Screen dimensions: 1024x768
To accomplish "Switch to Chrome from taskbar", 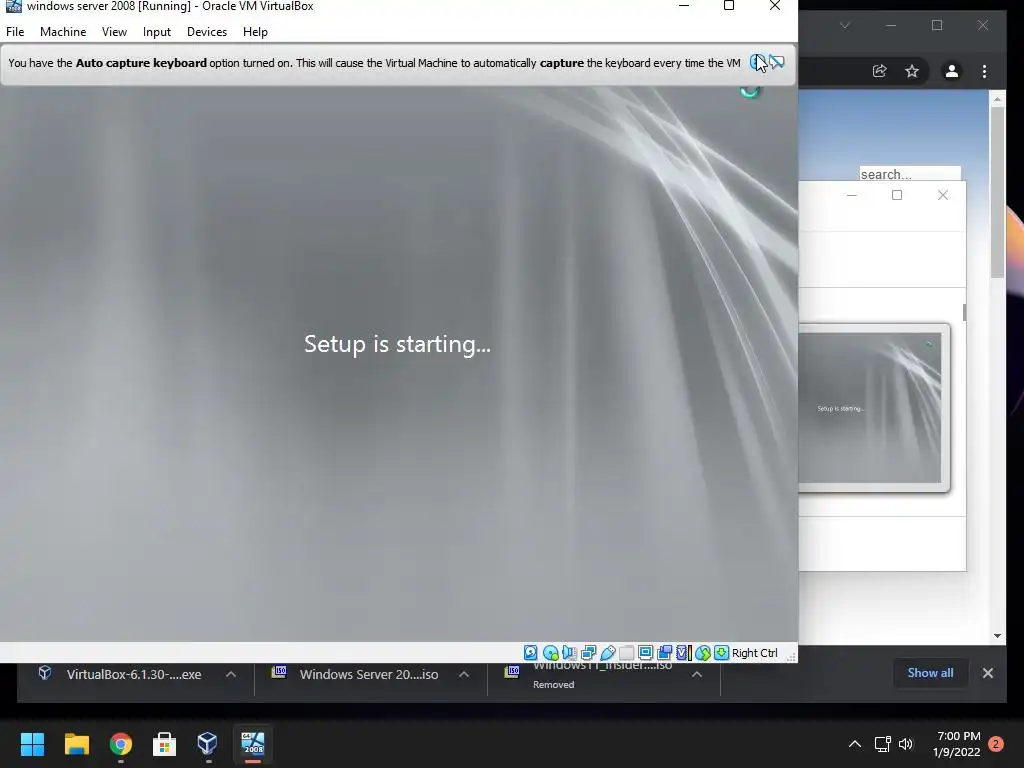I will click(121, 744).
